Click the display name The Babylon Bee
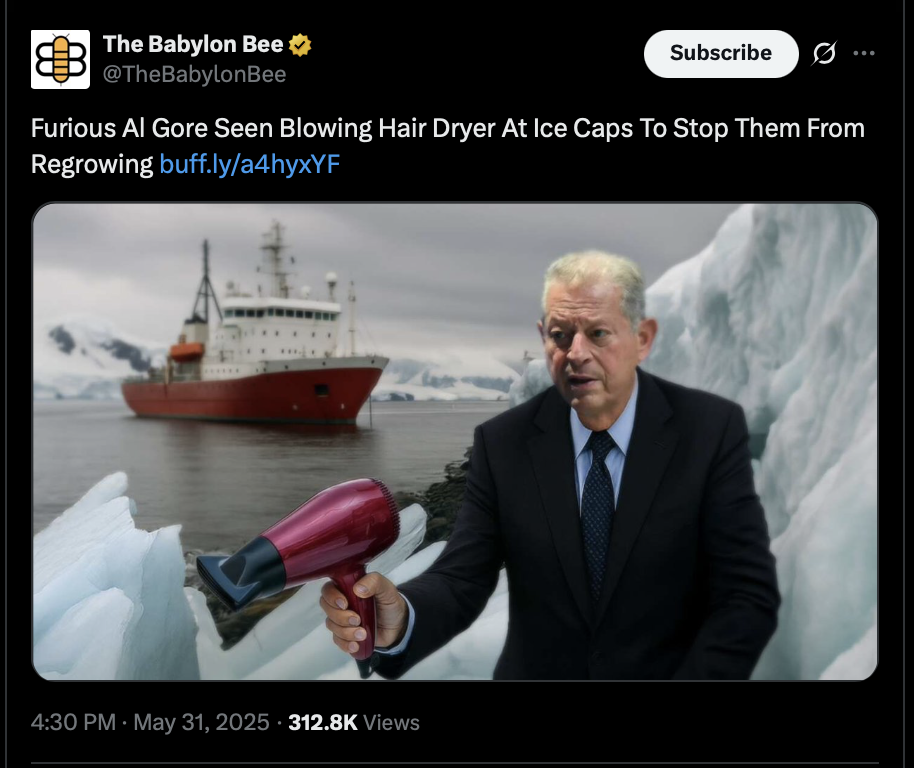This screenshot has height=768, width=914. pos(193,44)
